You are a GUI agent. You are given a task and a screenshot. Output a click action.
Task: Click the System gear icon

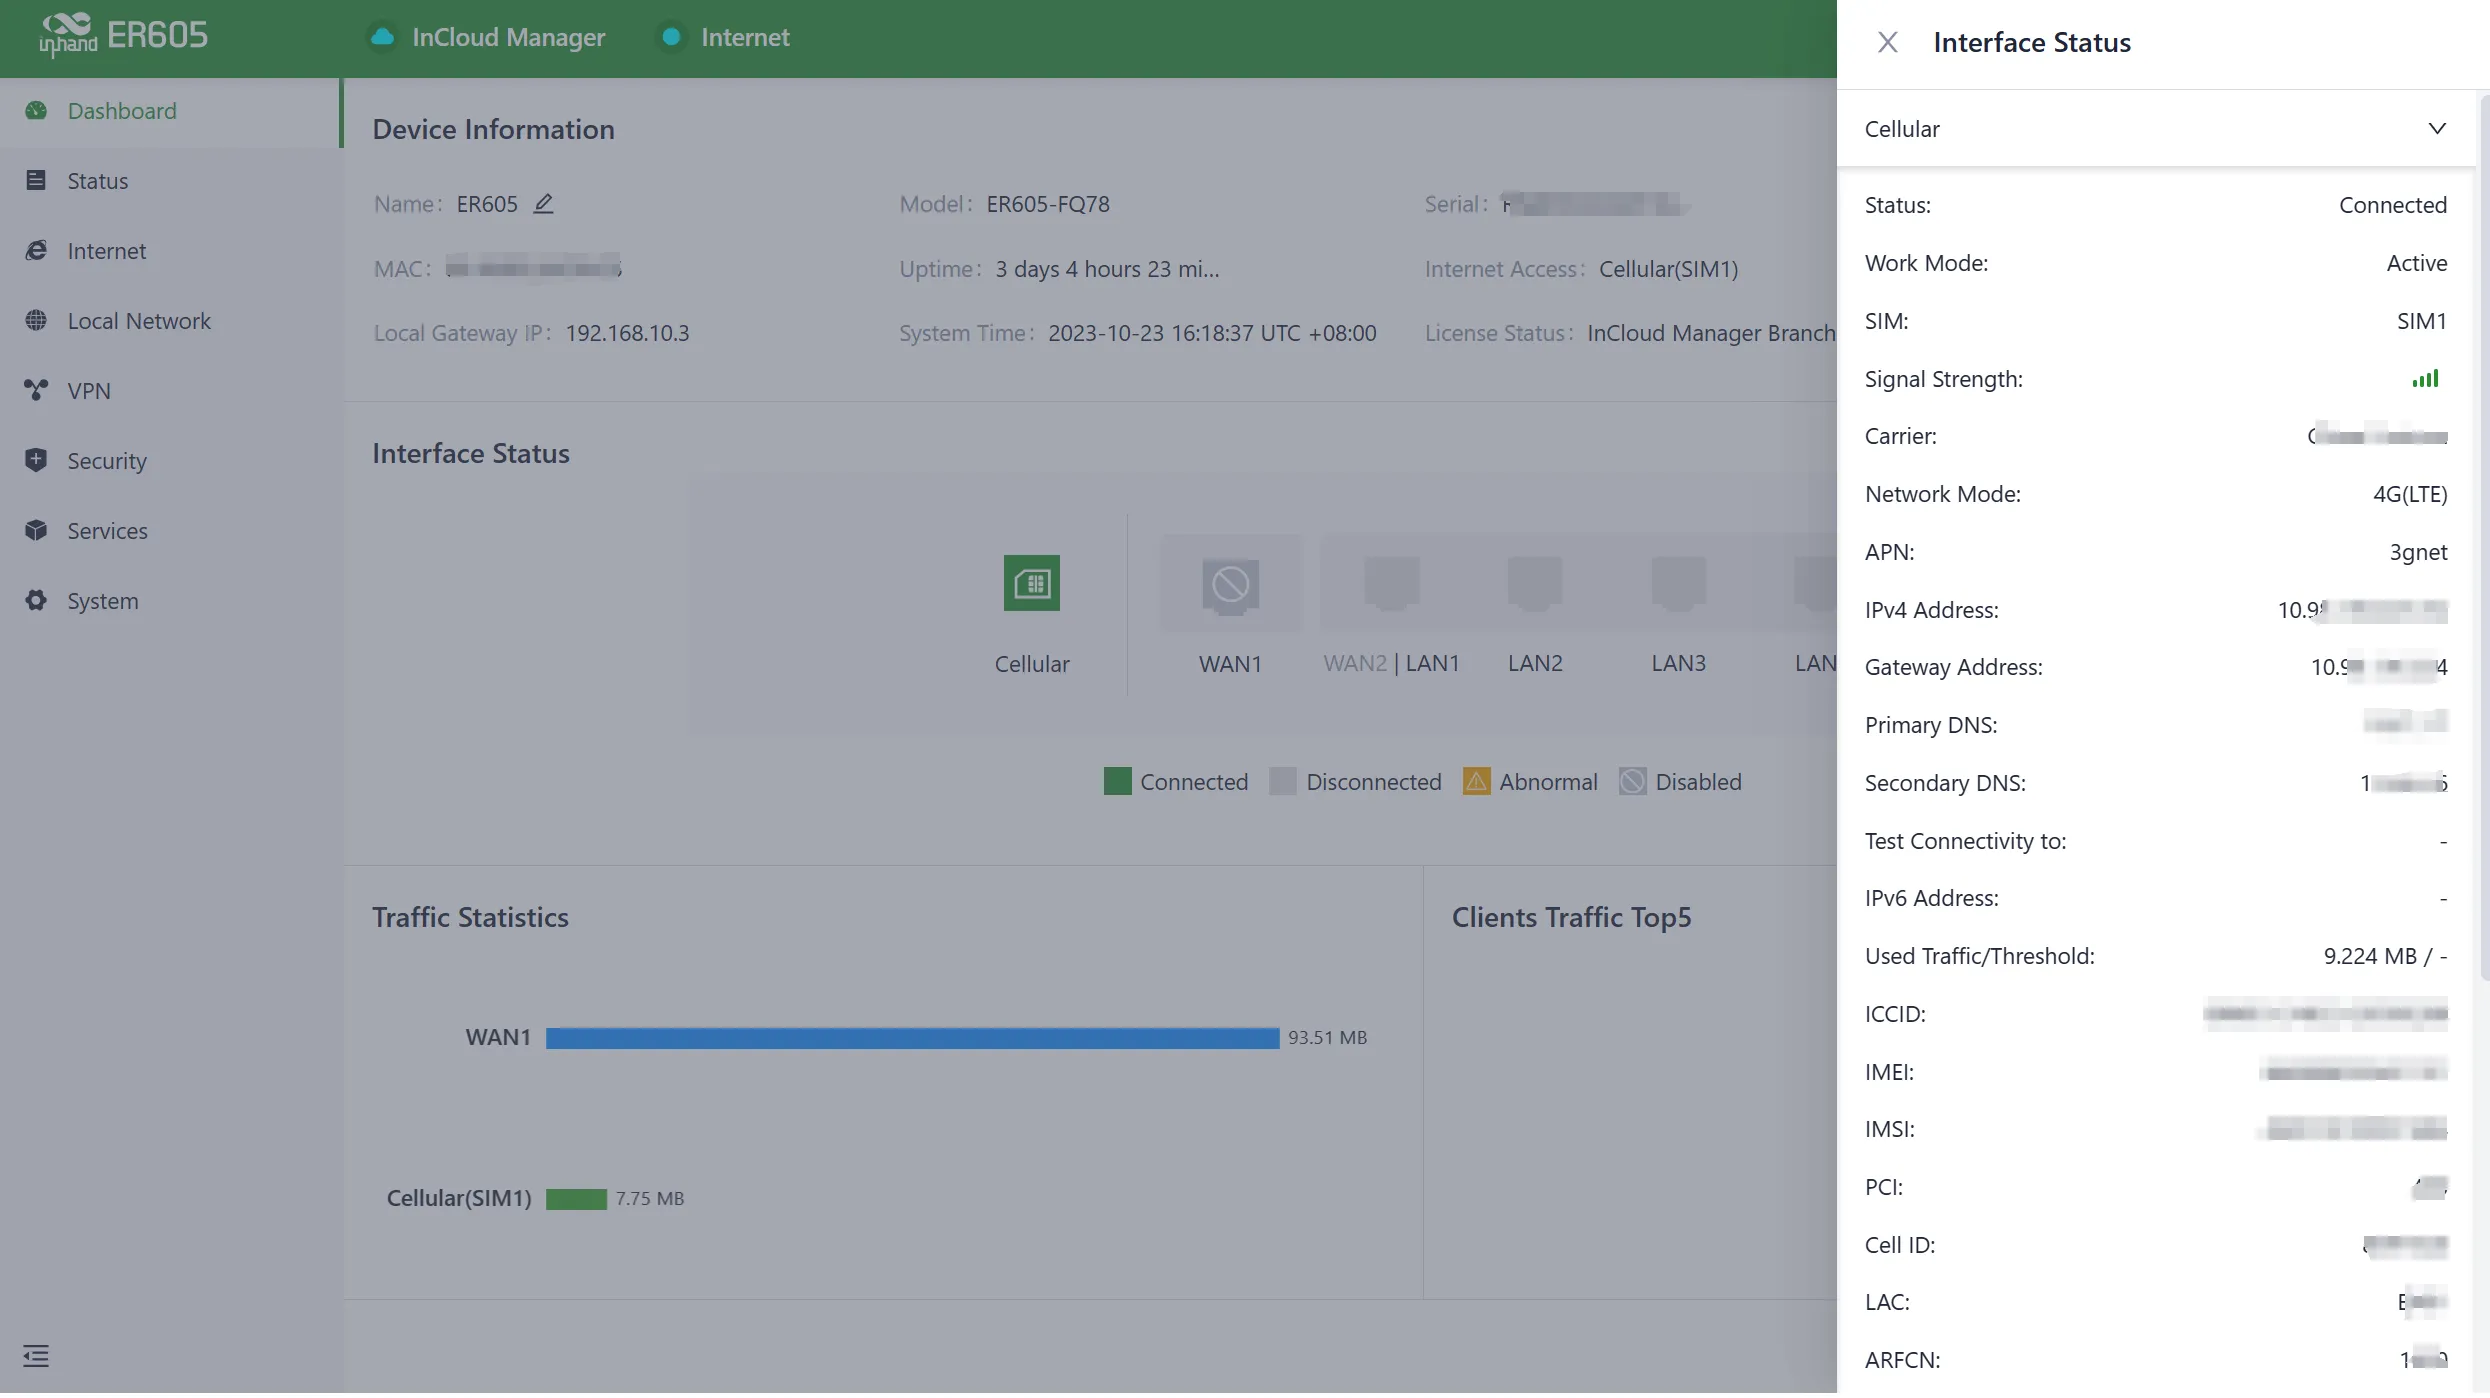(x=36, y=601)
